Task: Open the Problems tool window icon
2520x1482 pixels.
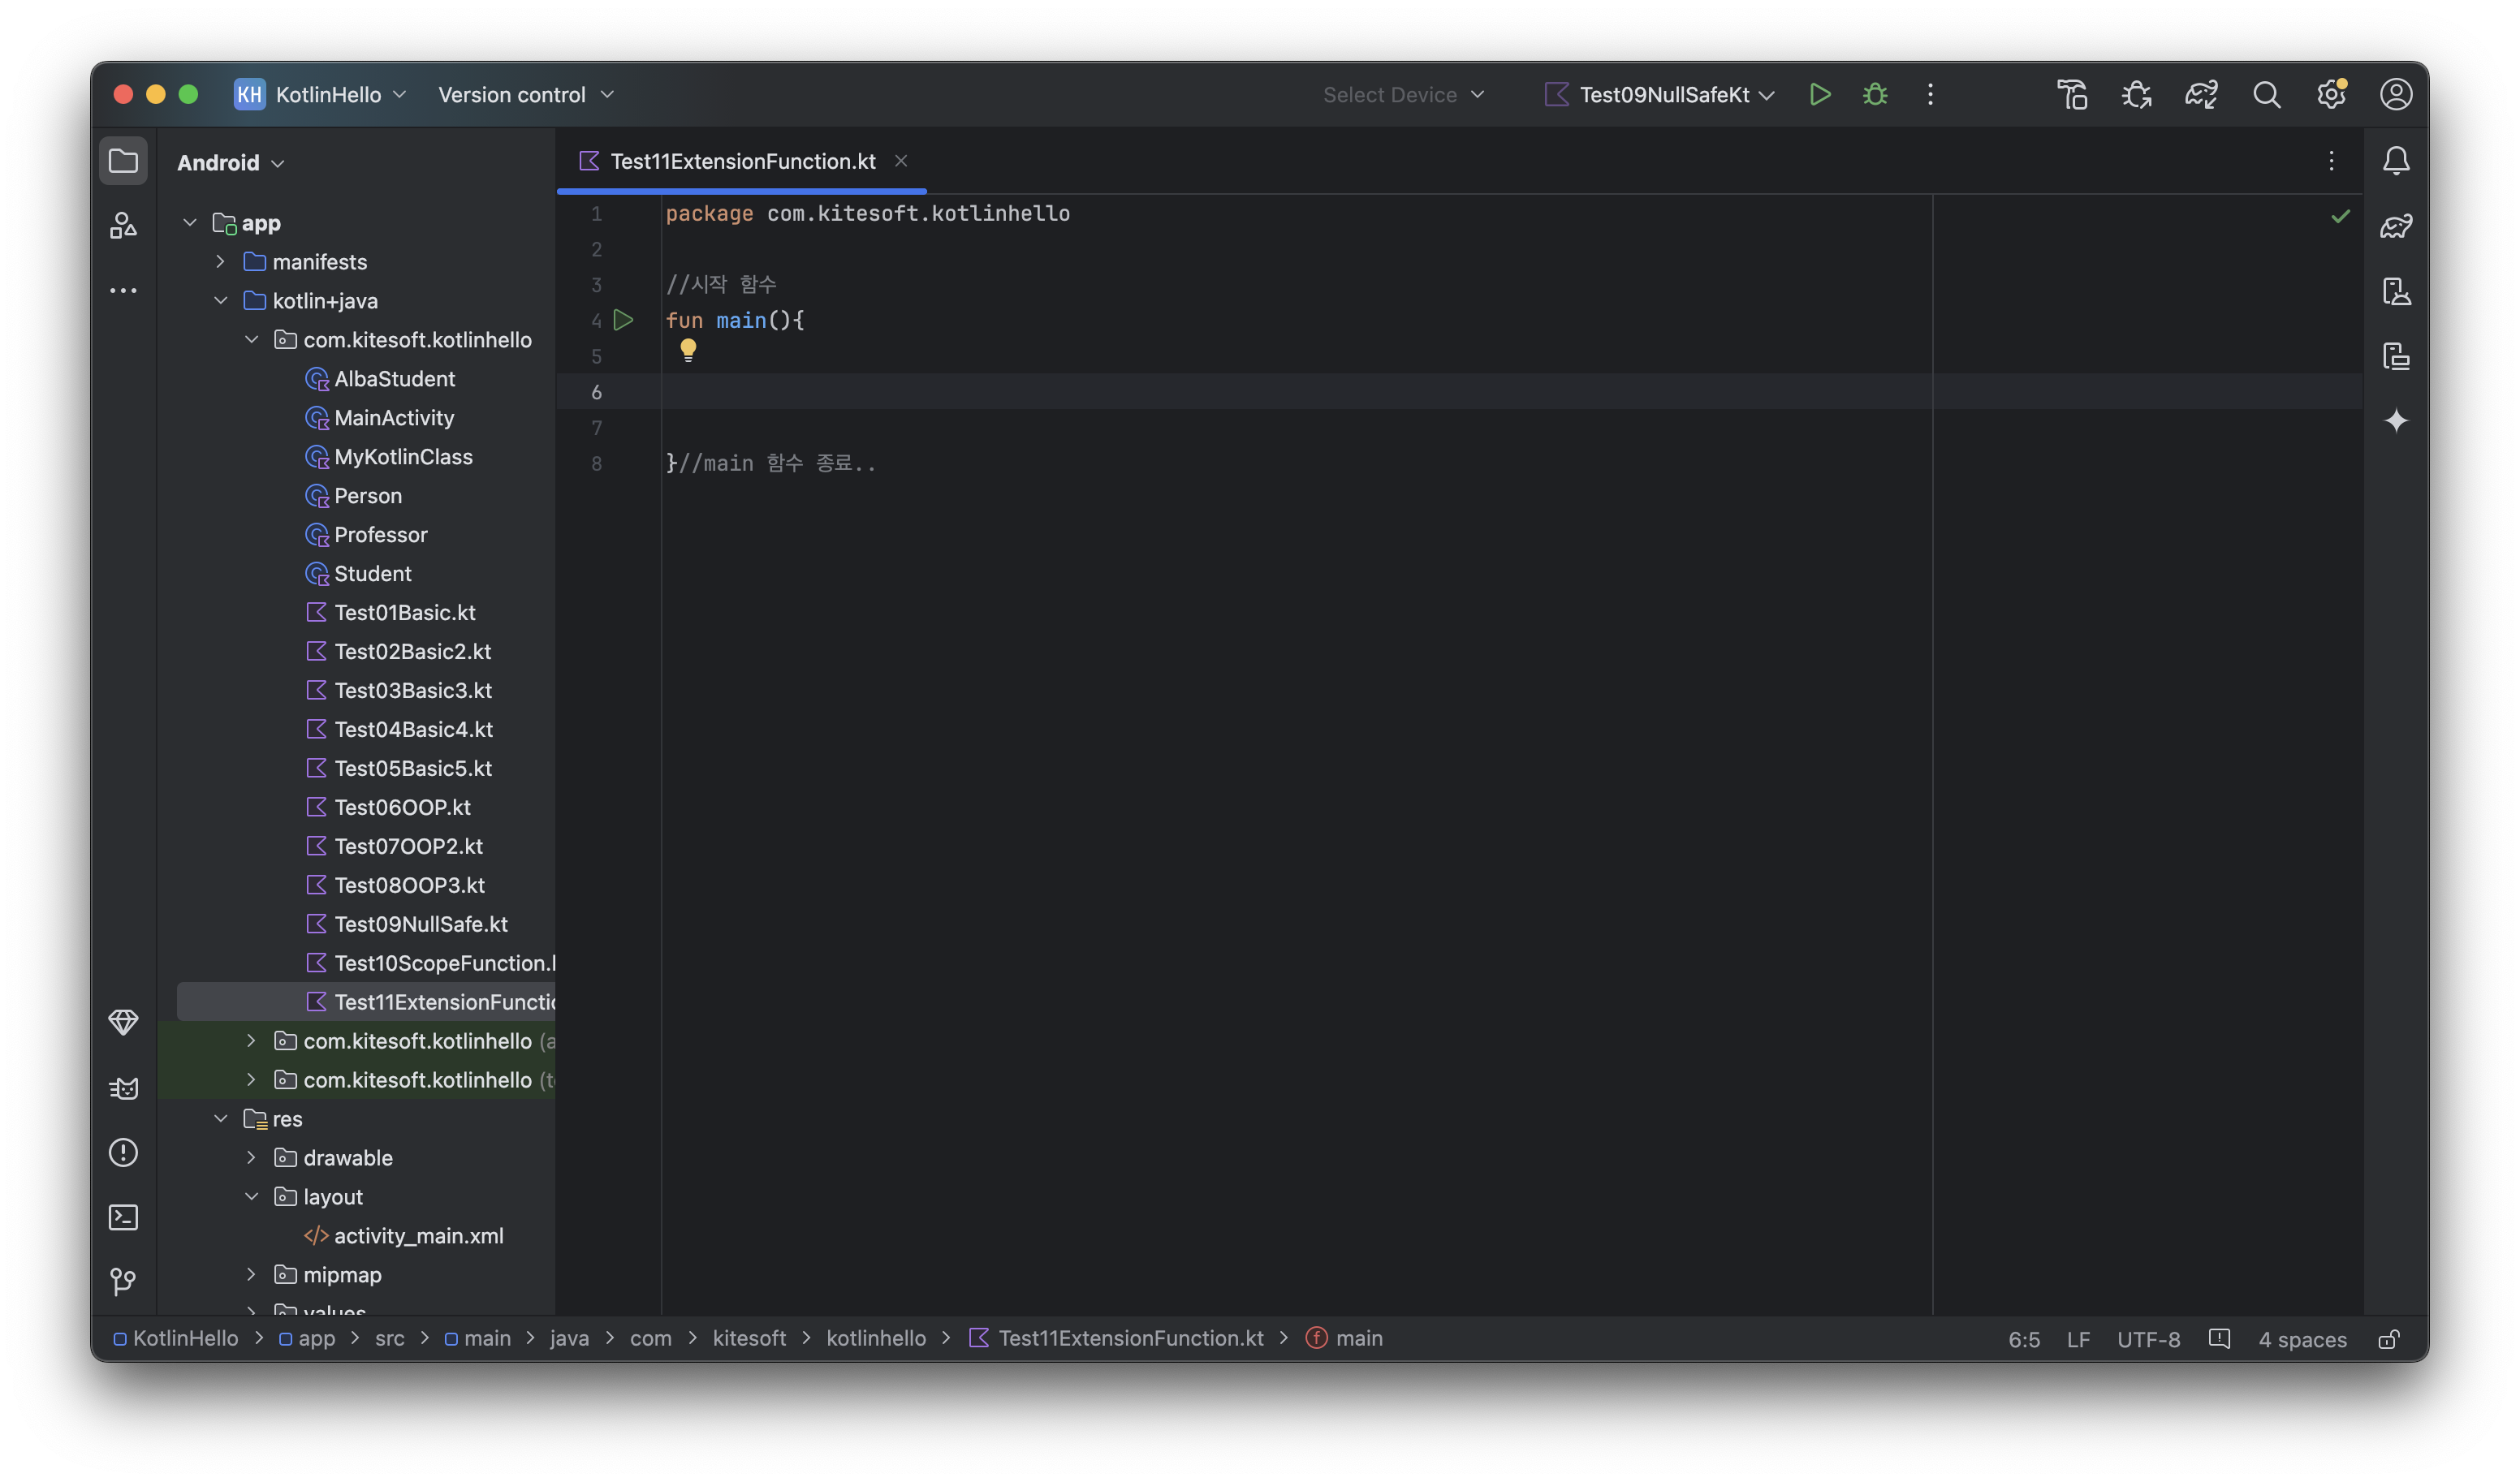Action: (123, 1152)
